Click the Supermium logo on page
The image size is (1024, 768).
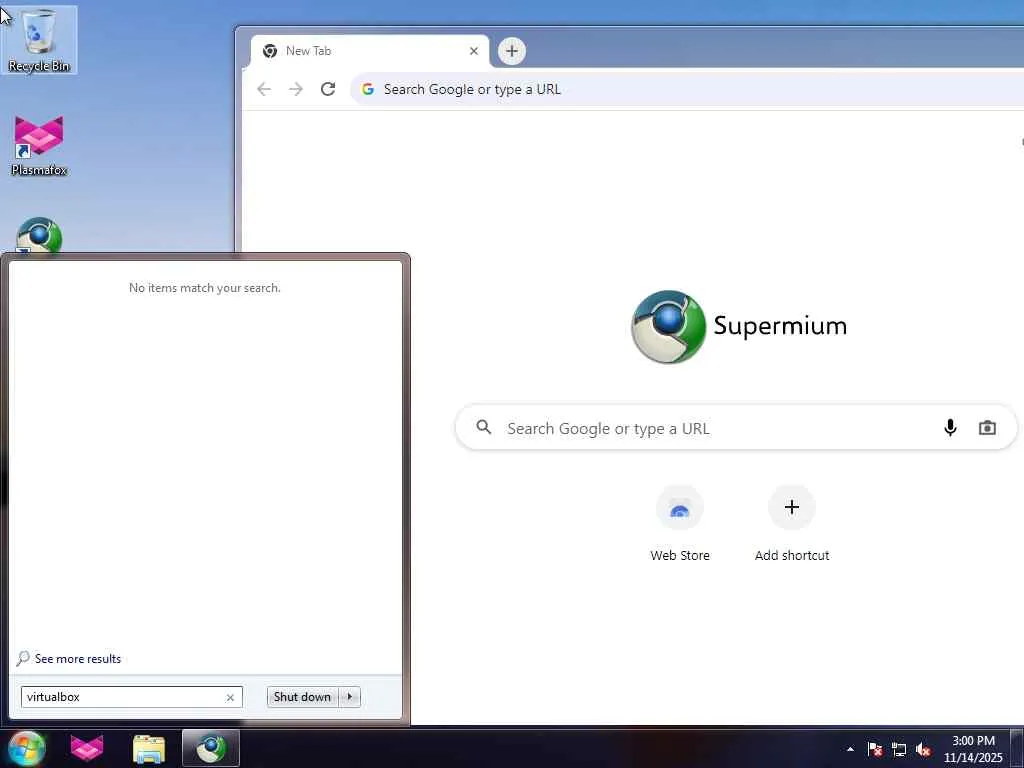[739, 327]
